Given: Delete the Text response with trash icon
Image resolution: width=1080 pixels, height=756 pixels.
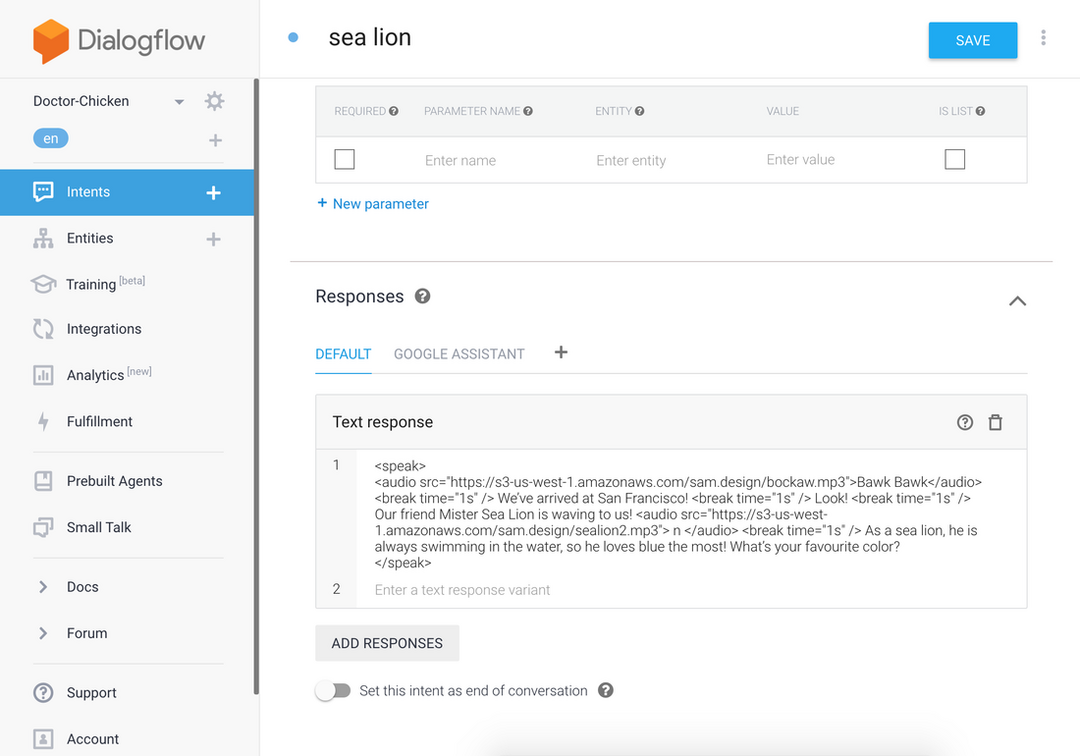Looking at the screenshot, I should 995,422.
